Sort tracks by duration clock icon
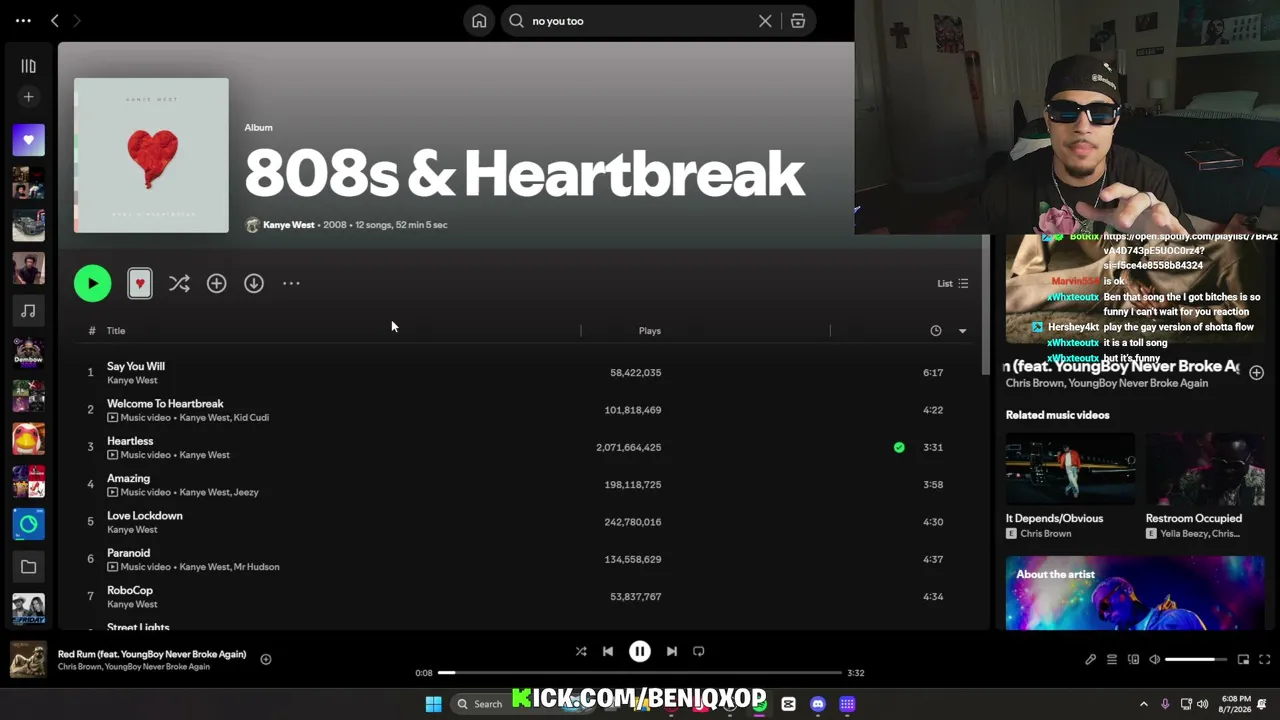 [936, 331]
